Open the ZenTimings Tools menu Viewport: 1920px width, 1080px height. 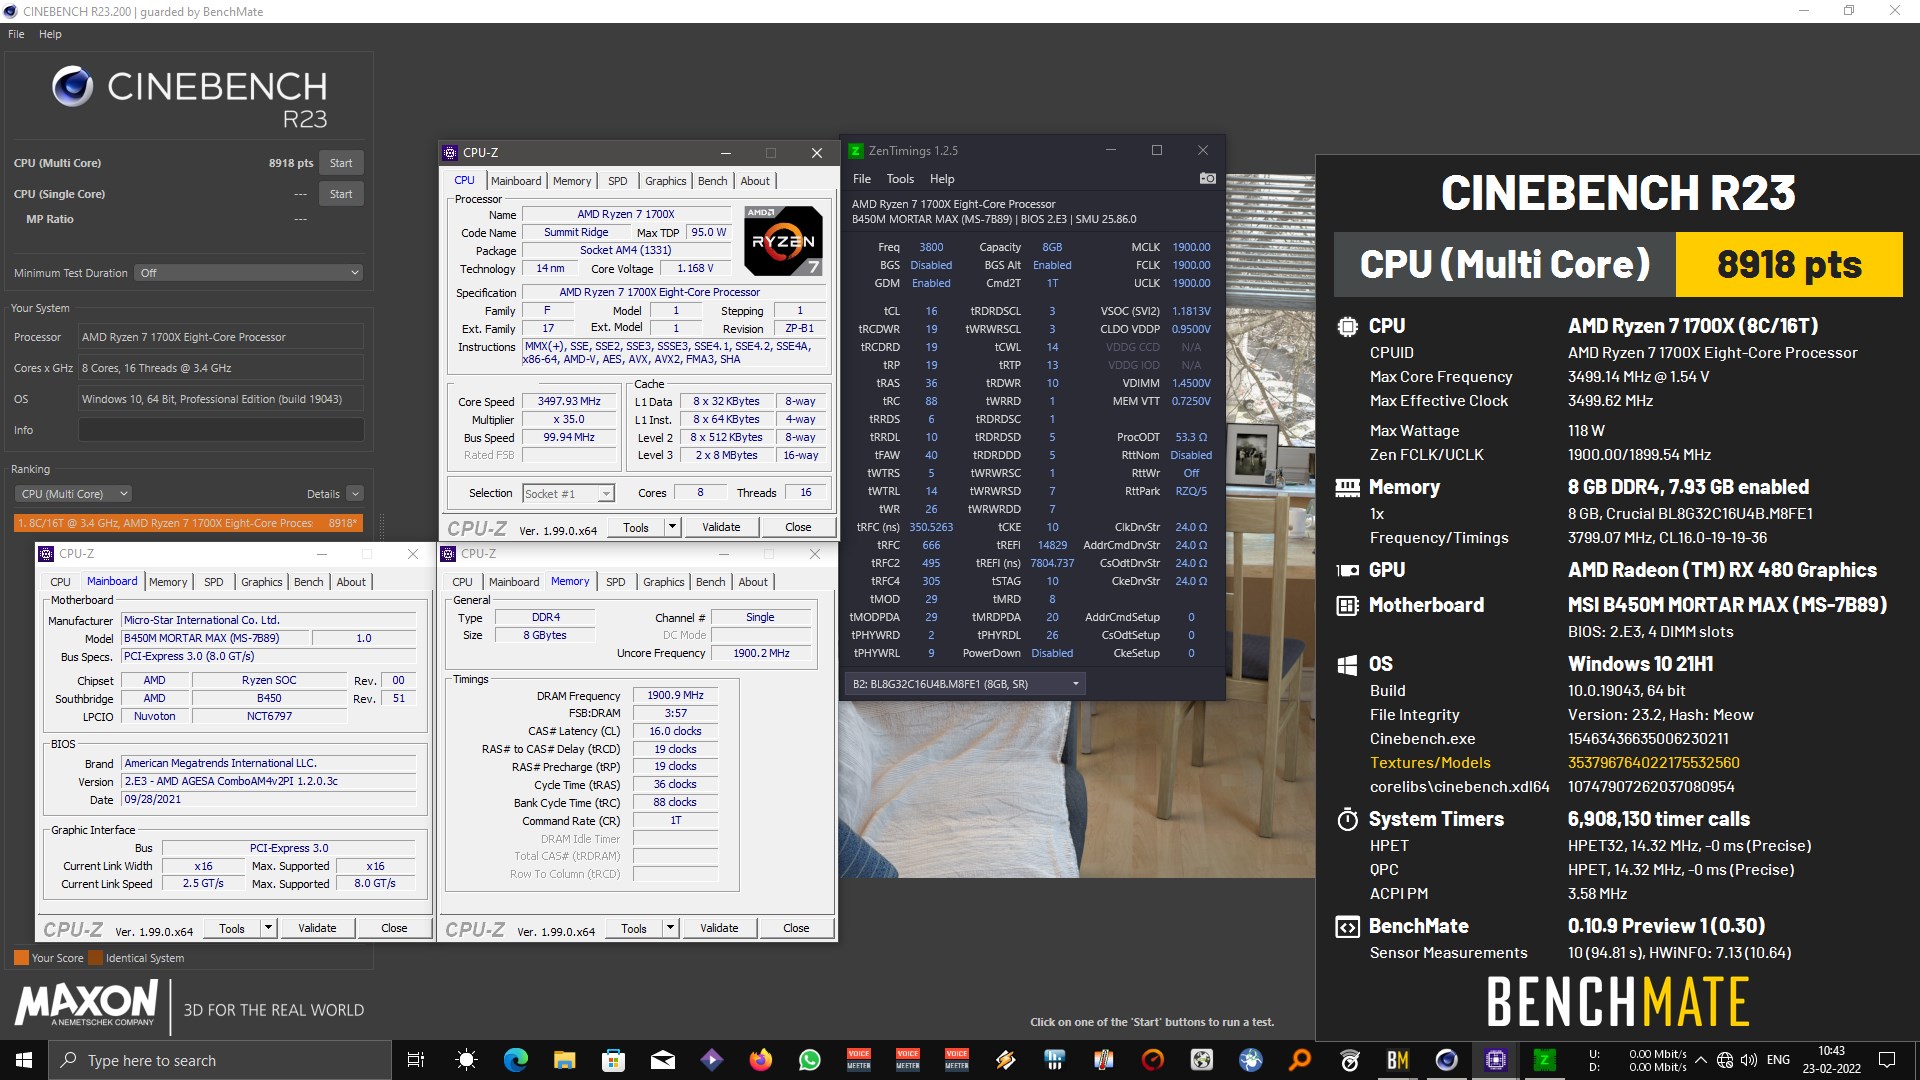(x=900, y=179)
